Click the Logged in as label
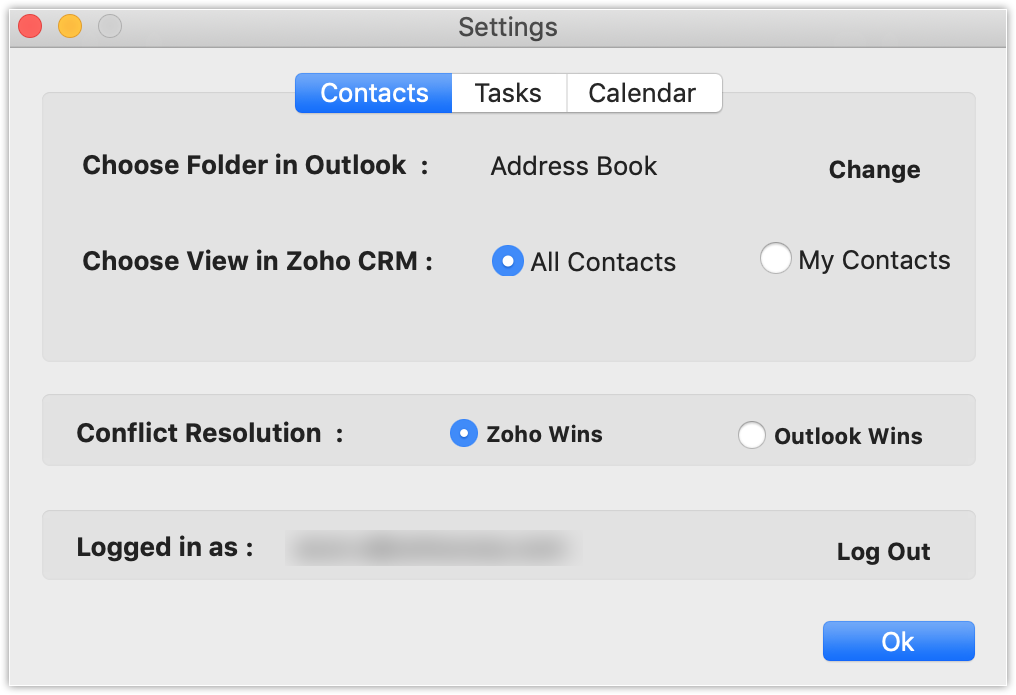 (165, 547)
